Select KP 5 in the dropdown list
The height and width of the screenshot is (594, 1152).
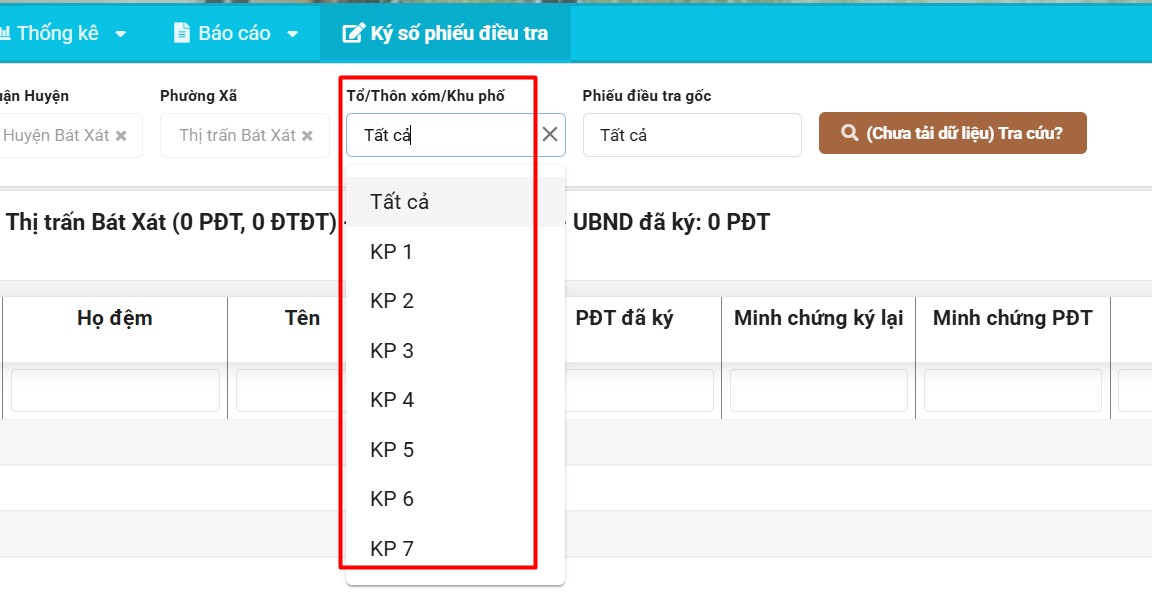[392, 450]
